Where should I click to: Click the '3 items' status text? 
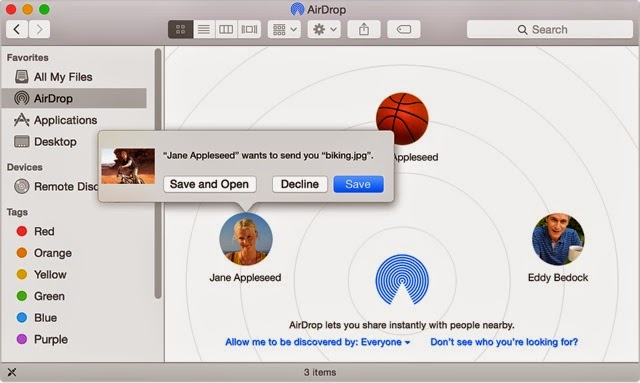coord(320,372)
